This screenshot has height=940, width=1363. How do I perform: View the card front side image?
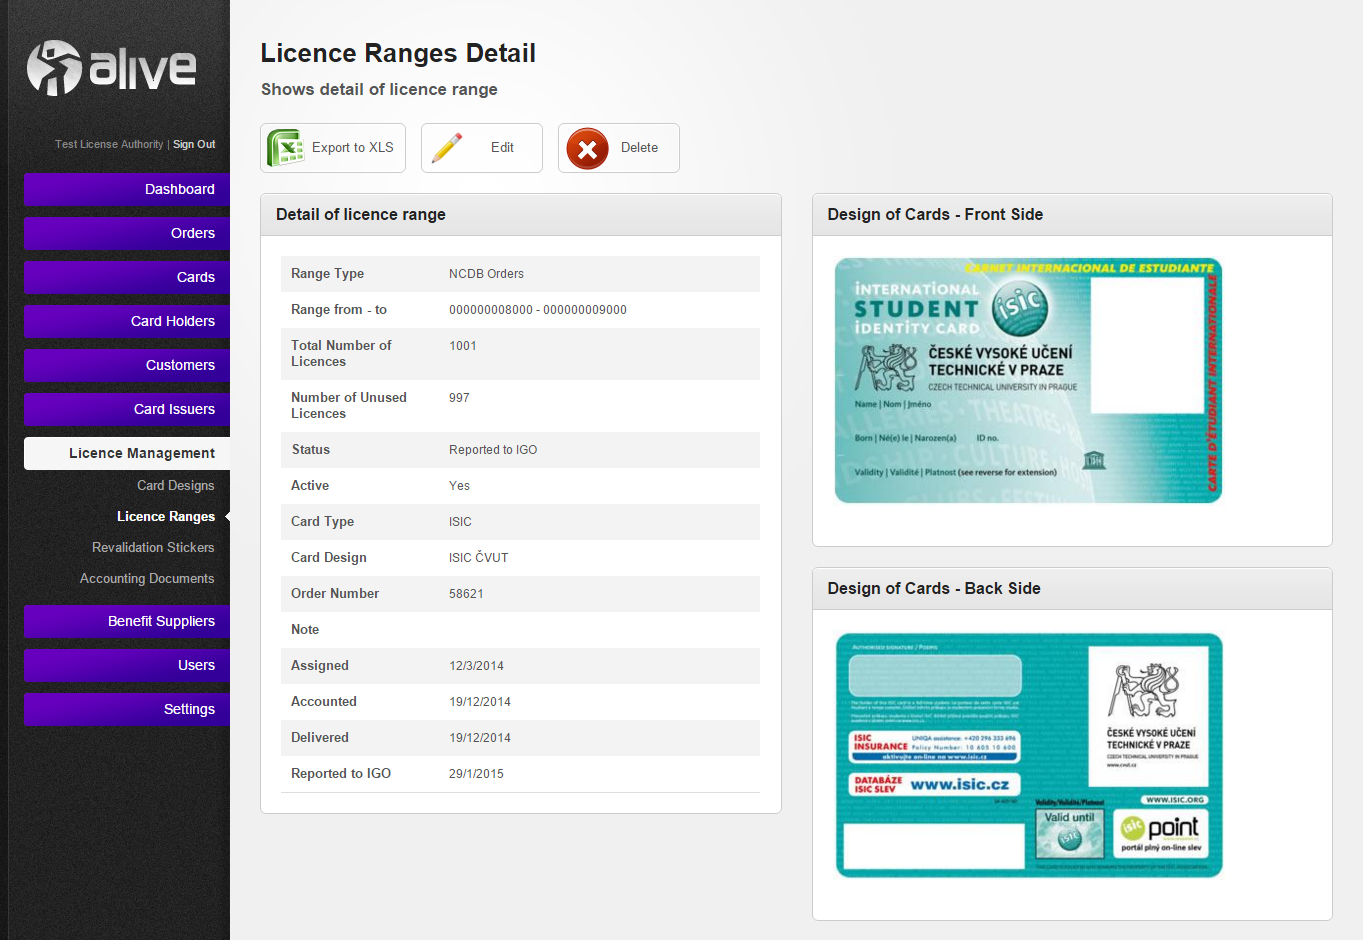pos(1028,380)
